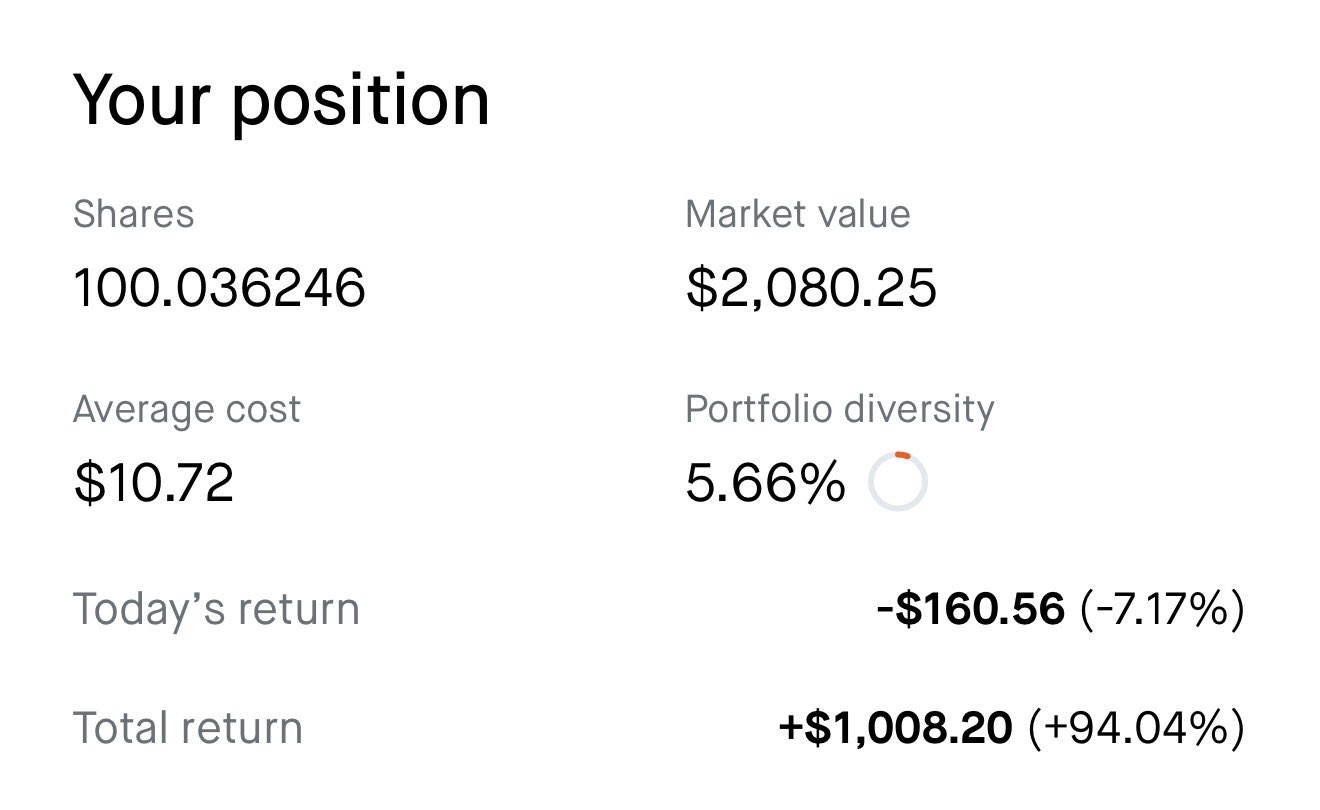The width and height of the screenshot is (1320, 810).
Task: Select the $10.72 average cost value
Action: 154,483
